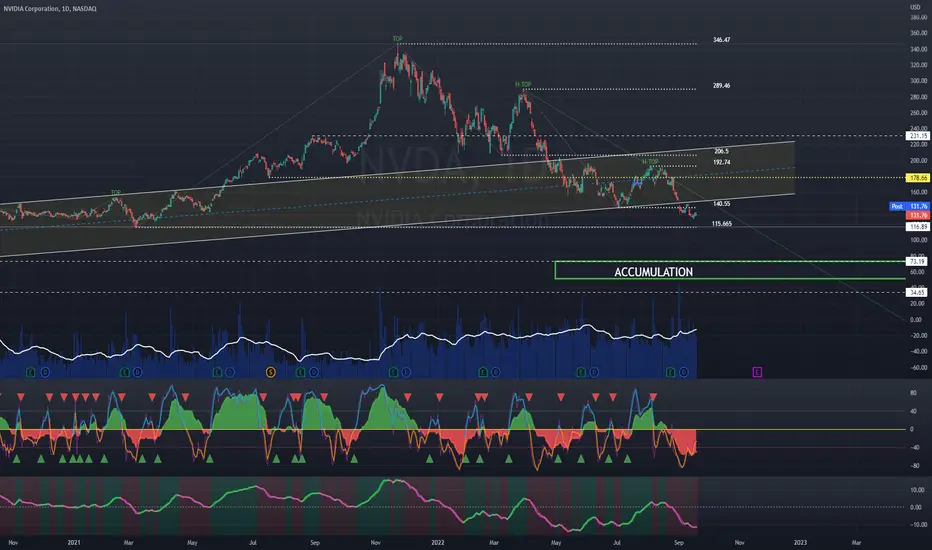This screenshot has width=932, height=550.
Task: Select the 206.5 level text annotation
Action: (x=722, y=151)
